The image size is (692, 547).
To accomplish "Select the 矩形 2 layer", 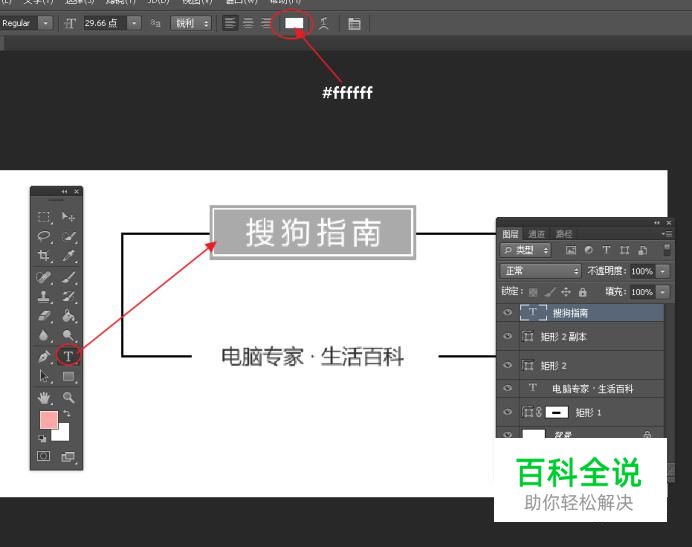I will tap(580, 365).
